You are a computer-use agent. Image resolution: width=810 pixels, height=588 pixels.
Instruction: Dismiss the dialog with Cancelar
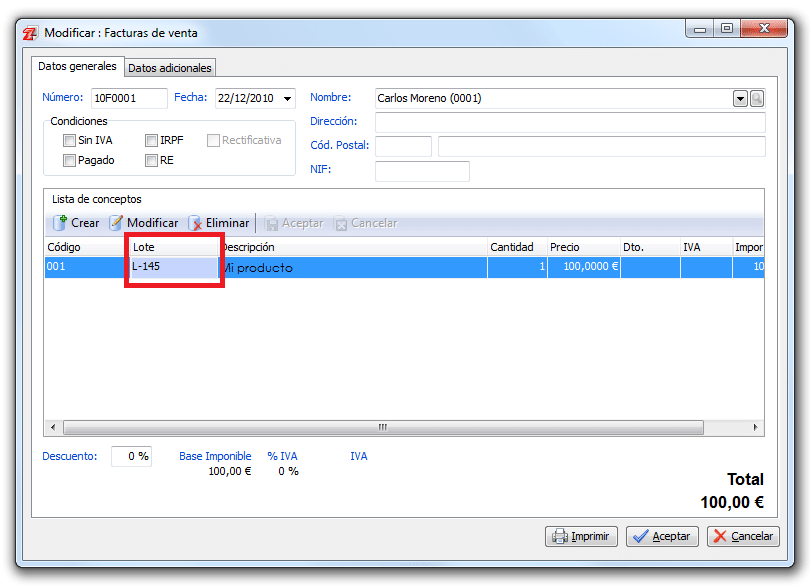pos(743,536)
